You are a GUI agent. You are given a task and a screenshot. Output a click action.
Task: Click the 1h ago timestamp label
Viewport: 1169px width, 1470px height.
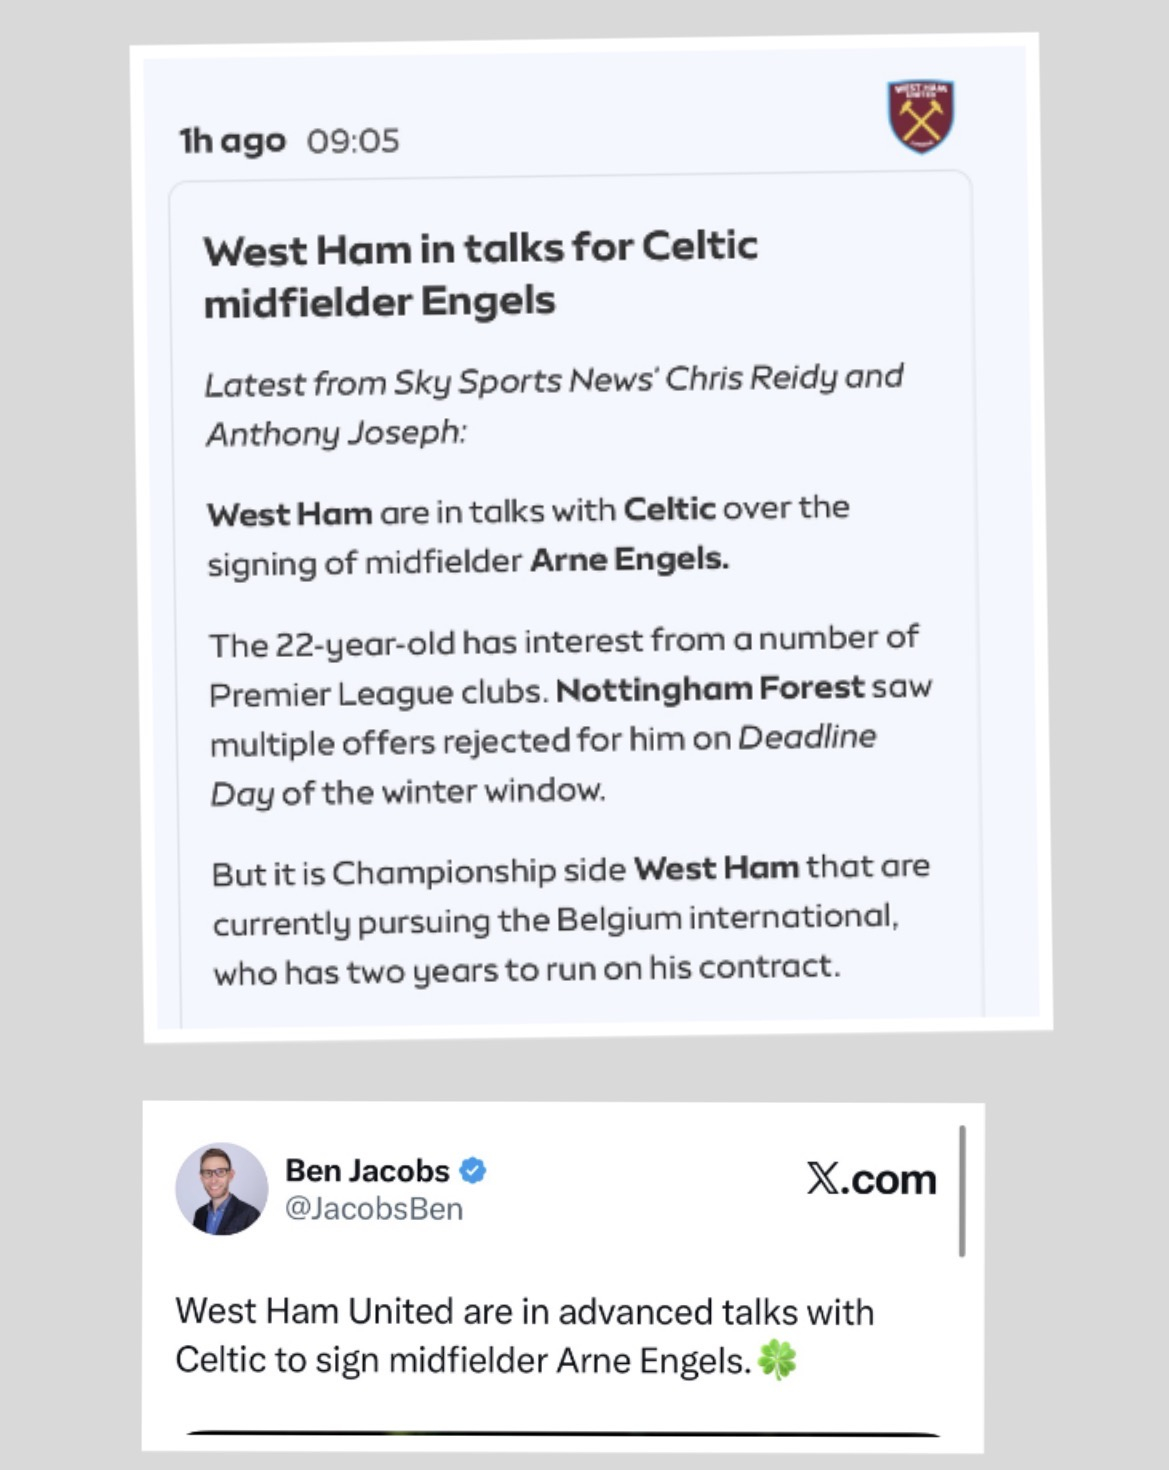point(232,140)
